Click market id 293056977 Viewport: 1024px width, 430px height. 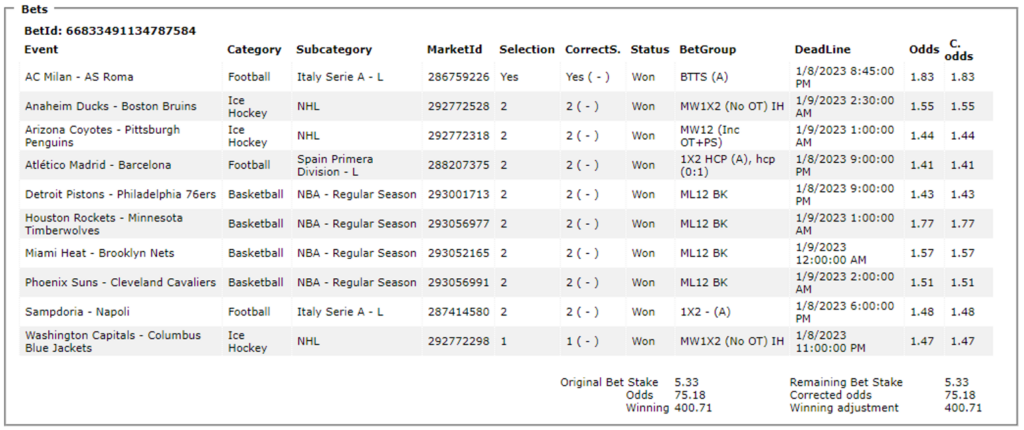coord(458,224)
